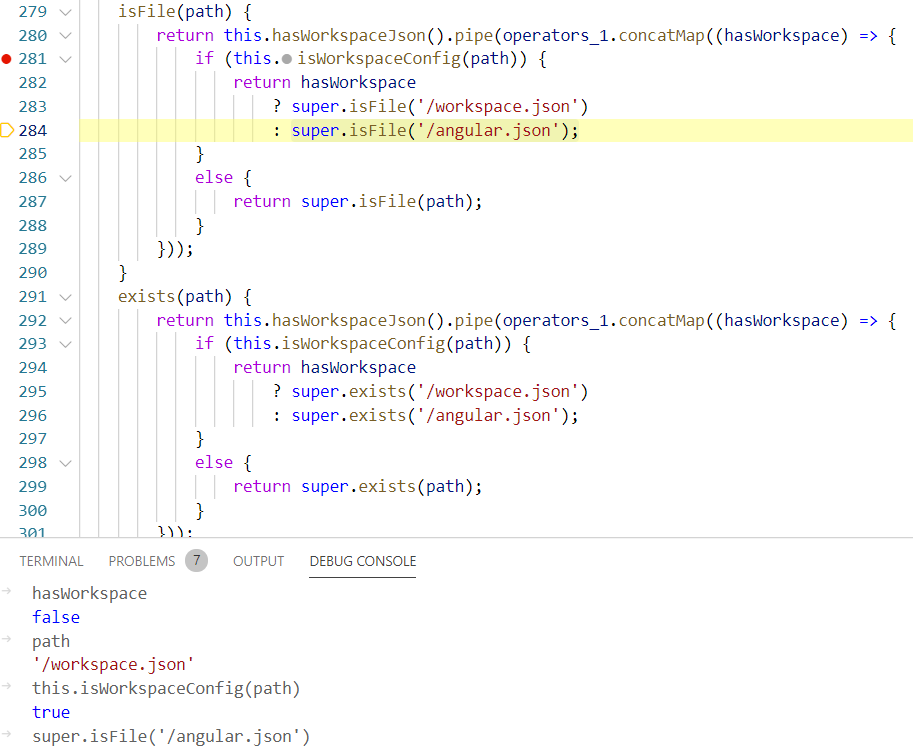The width and height of the screenshot is (913, 750).
Task: Select the DEBUG CONSOLE tab
Action: [x=363, y=561]
